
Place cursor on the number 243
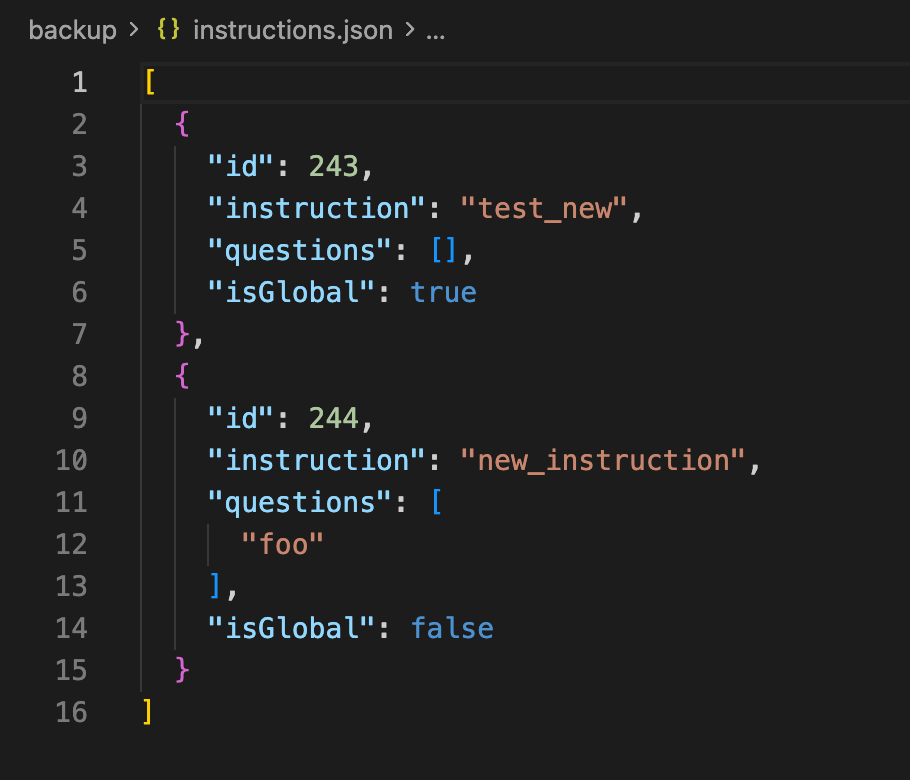point(333,166)
